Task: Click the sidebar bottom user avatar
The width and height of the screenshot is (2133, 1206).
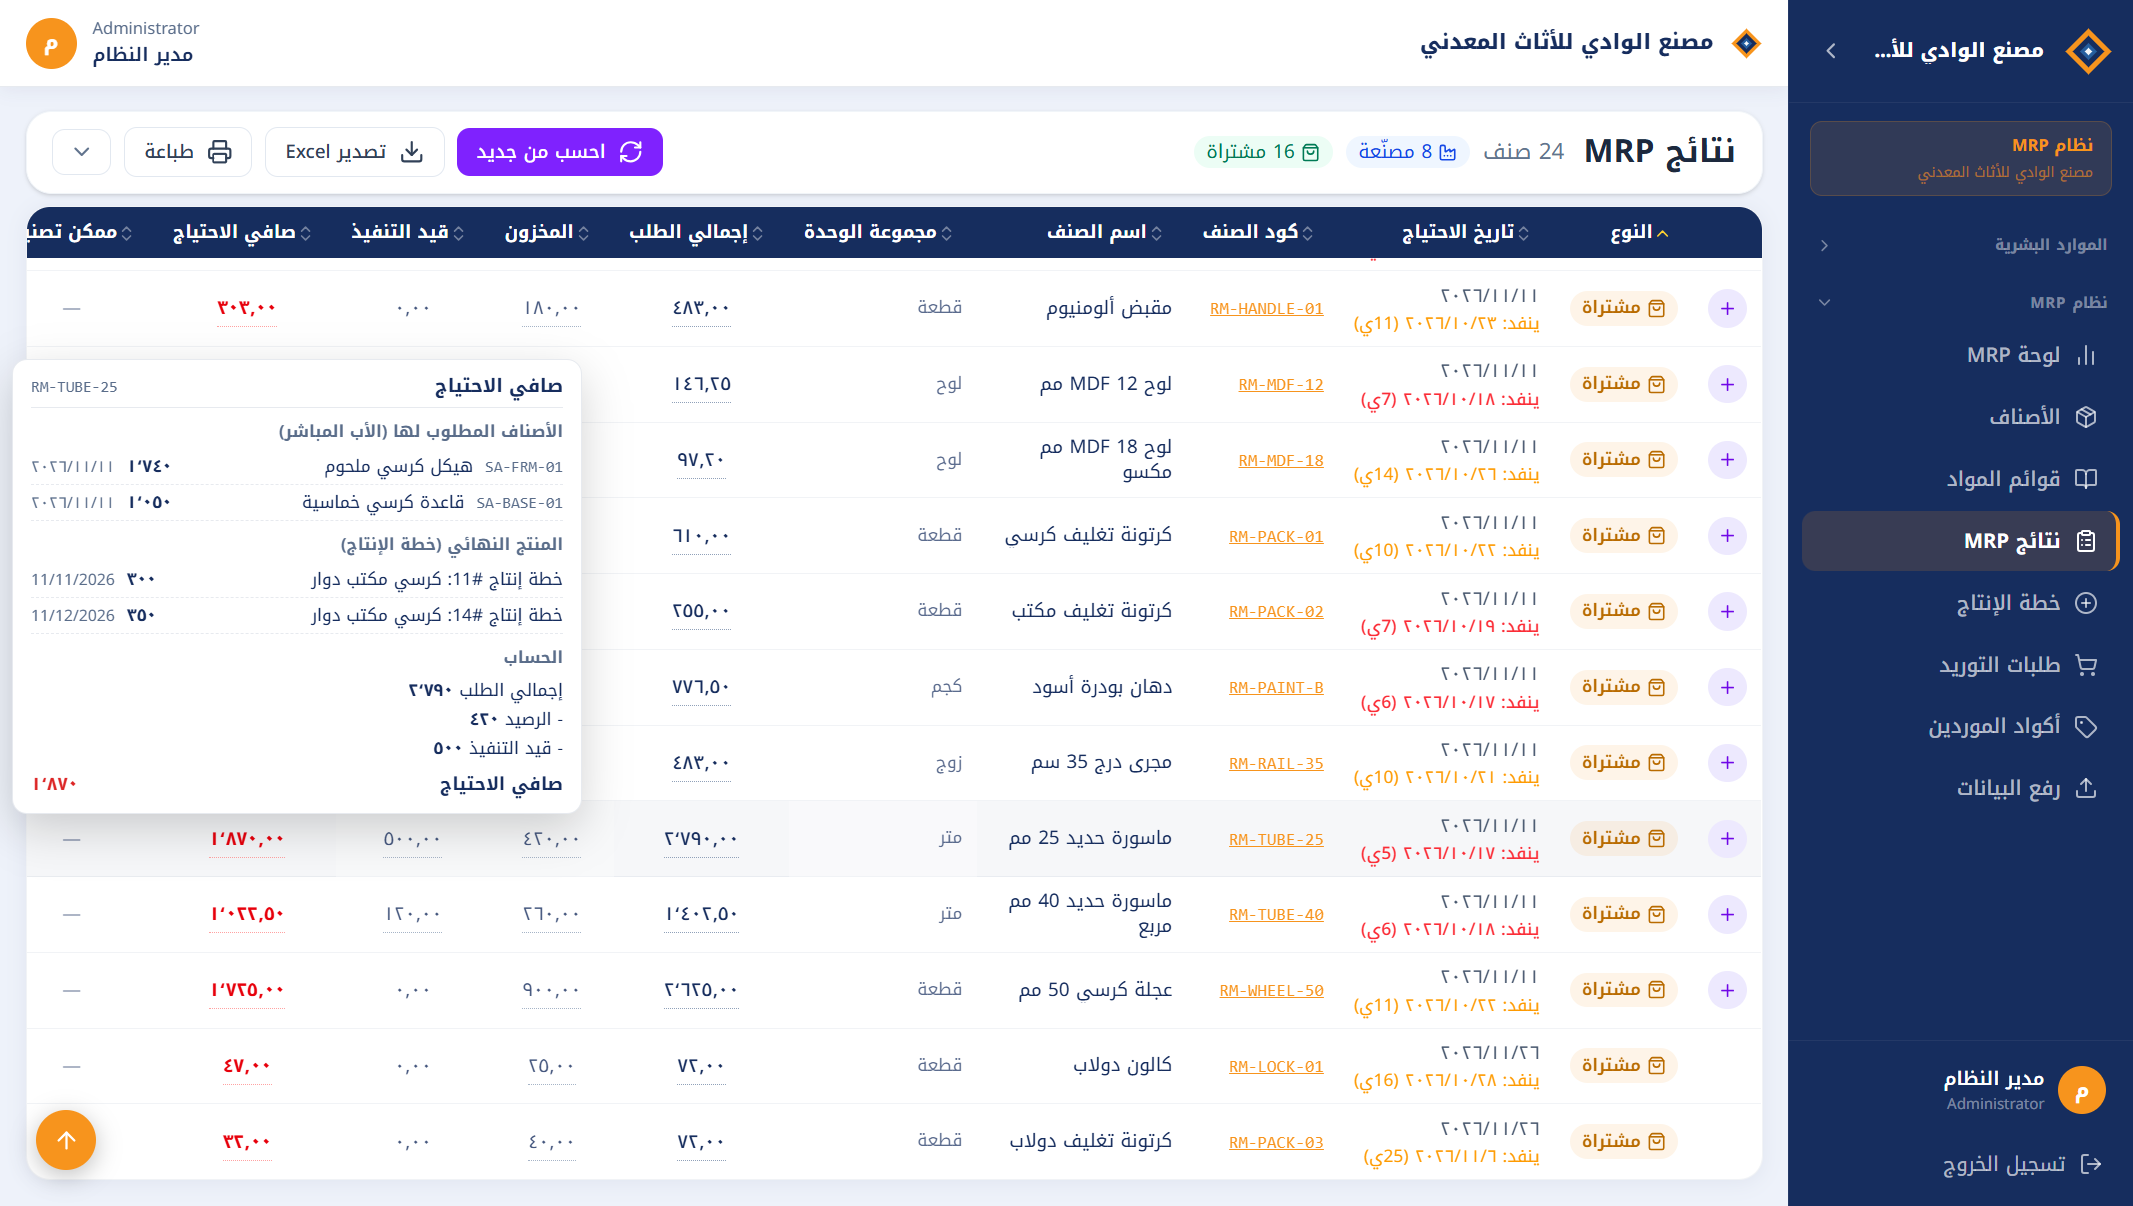Action: (x=2082, y=1091)
